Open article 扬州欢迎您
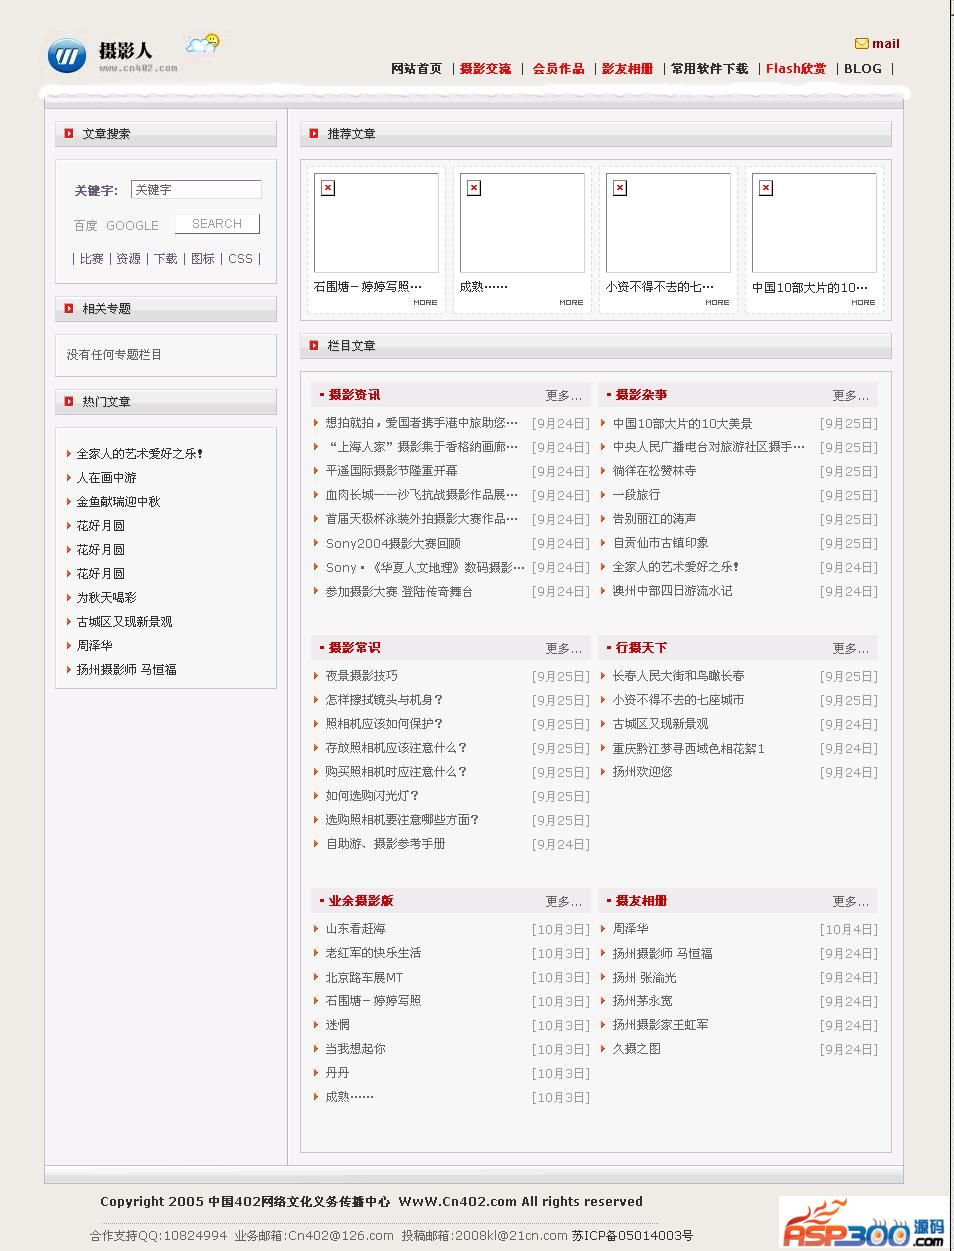Image resolution: width=954 pixels, height=1251 pixels. tap(642, 772)
